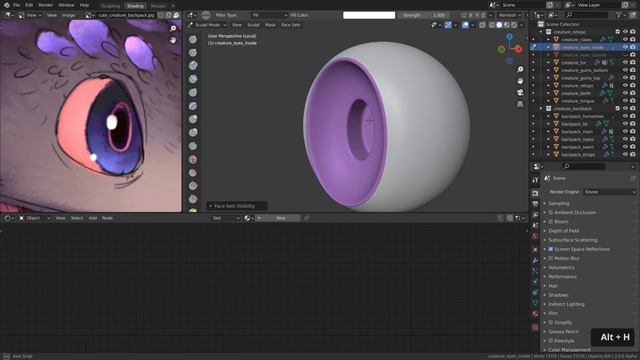Click the outliner search field
The image size is (640, 360).
tap(588, 15)
